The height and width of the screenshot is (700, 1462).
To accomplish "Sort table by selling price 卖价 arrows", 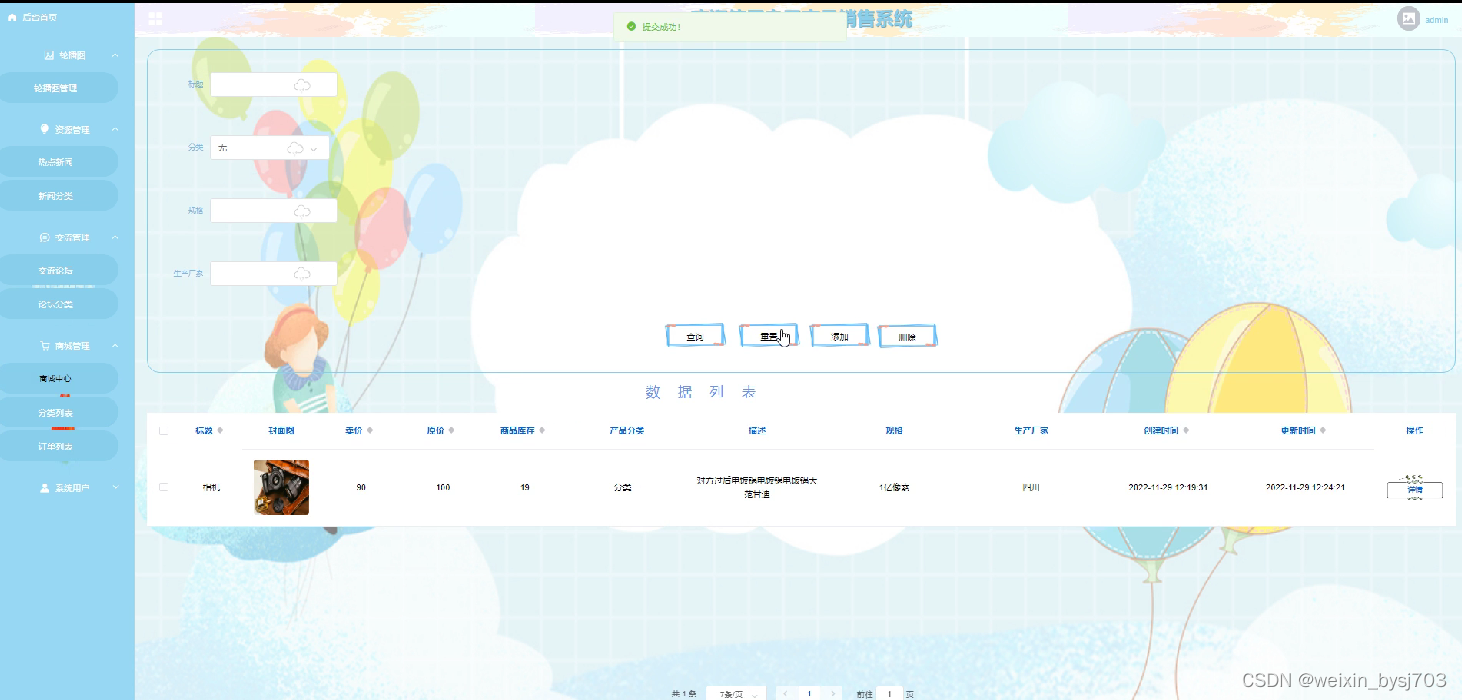I will (x=369, y=430).
